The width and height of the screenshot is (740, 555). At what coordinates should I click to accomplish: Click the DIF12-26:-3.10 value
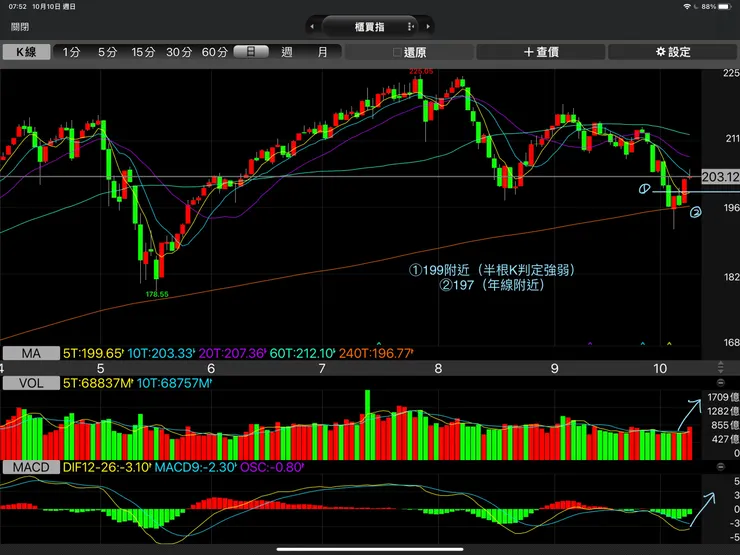click(x=107, y=467)
